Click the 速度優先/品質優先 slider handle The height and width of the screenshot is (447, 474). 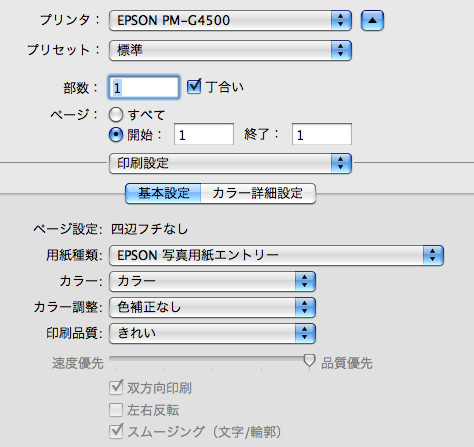pyautogui.click(x=309, y=361)
